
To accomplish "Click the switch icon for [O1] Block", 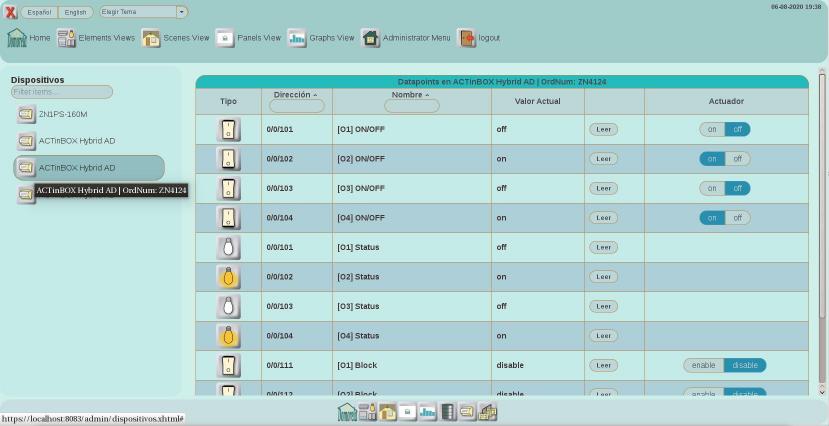I will tap(228, 365).
